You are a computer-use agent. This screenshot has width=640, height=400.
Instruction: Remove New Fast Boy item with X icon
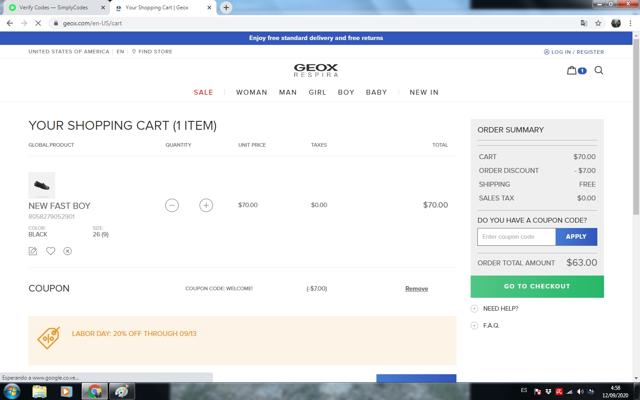[x=68, y=251]
